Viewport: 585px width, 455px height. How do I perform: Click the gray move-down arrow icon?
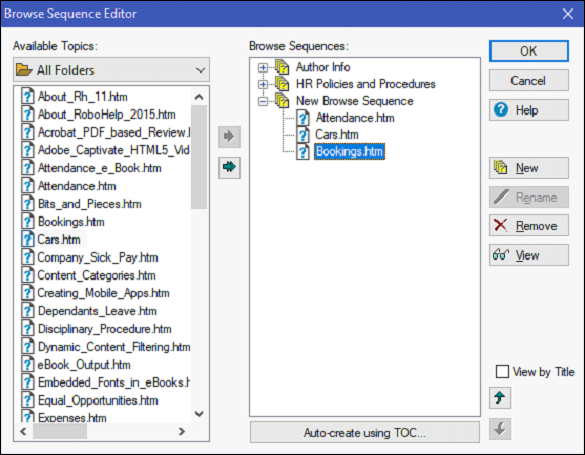[x=500, y=429]
